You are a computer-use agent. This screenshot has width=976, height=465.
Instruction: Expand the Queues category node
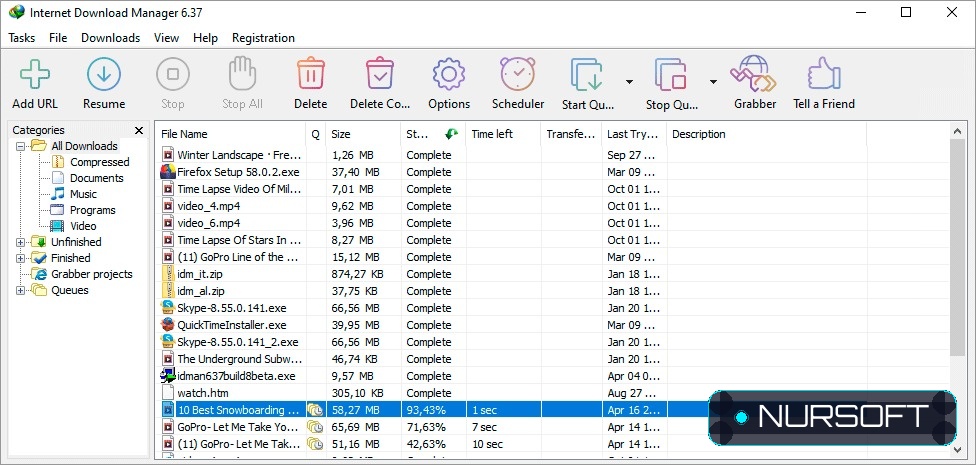pos(21,290)
